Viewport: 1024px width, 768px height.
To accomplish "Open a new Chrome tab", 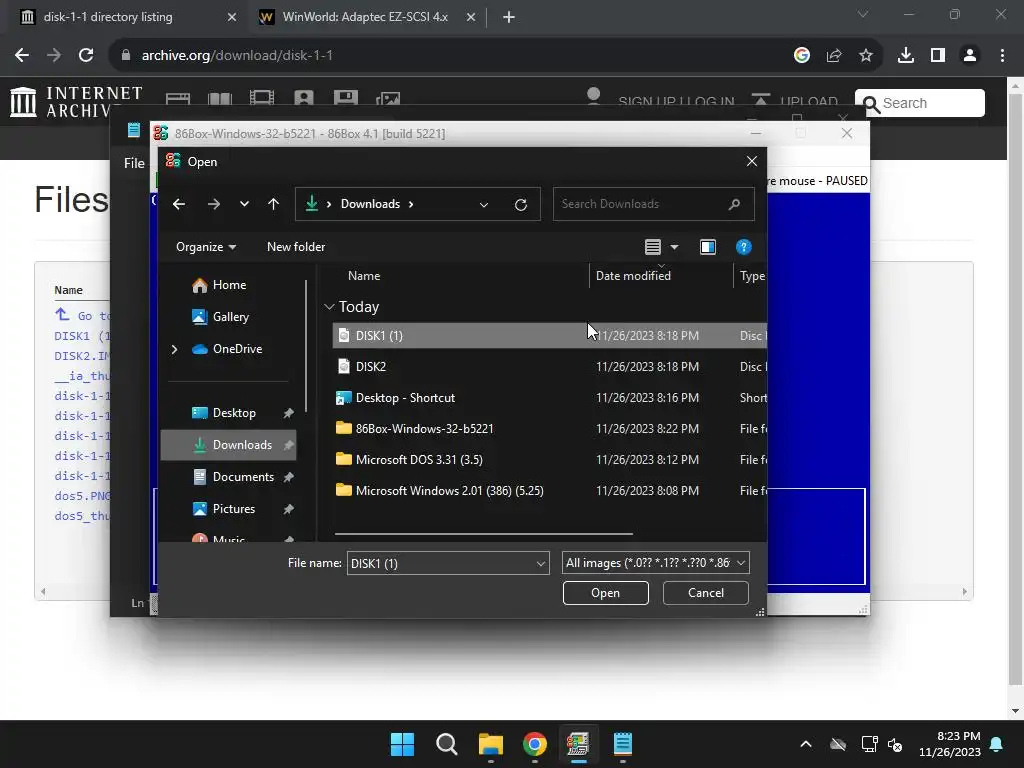I will tap(509, 17).
